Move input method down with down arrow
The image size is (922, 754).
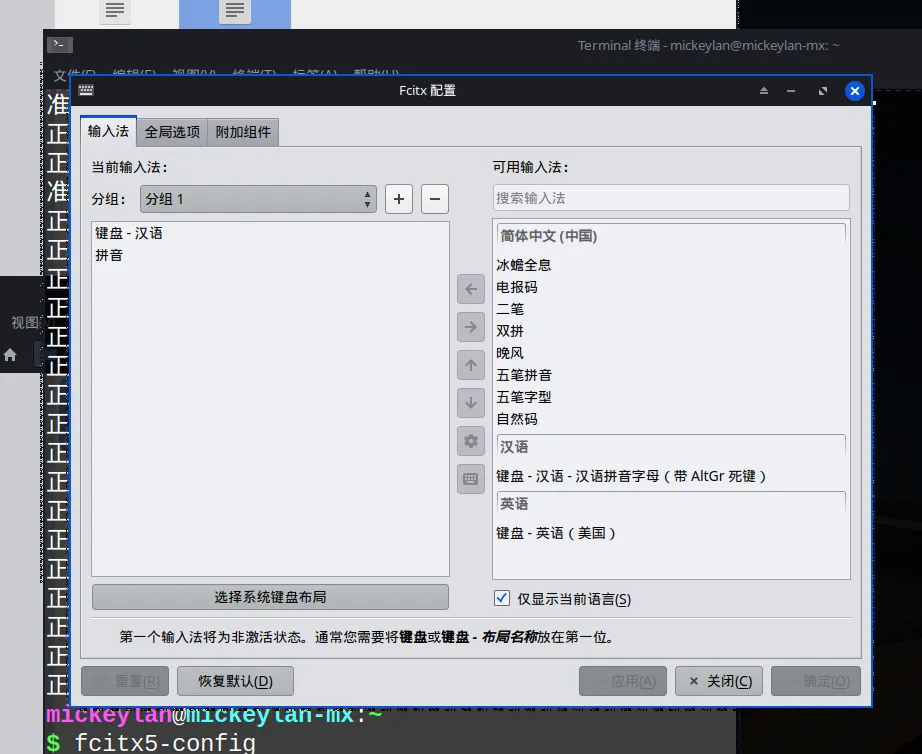(x=470, y=403)
